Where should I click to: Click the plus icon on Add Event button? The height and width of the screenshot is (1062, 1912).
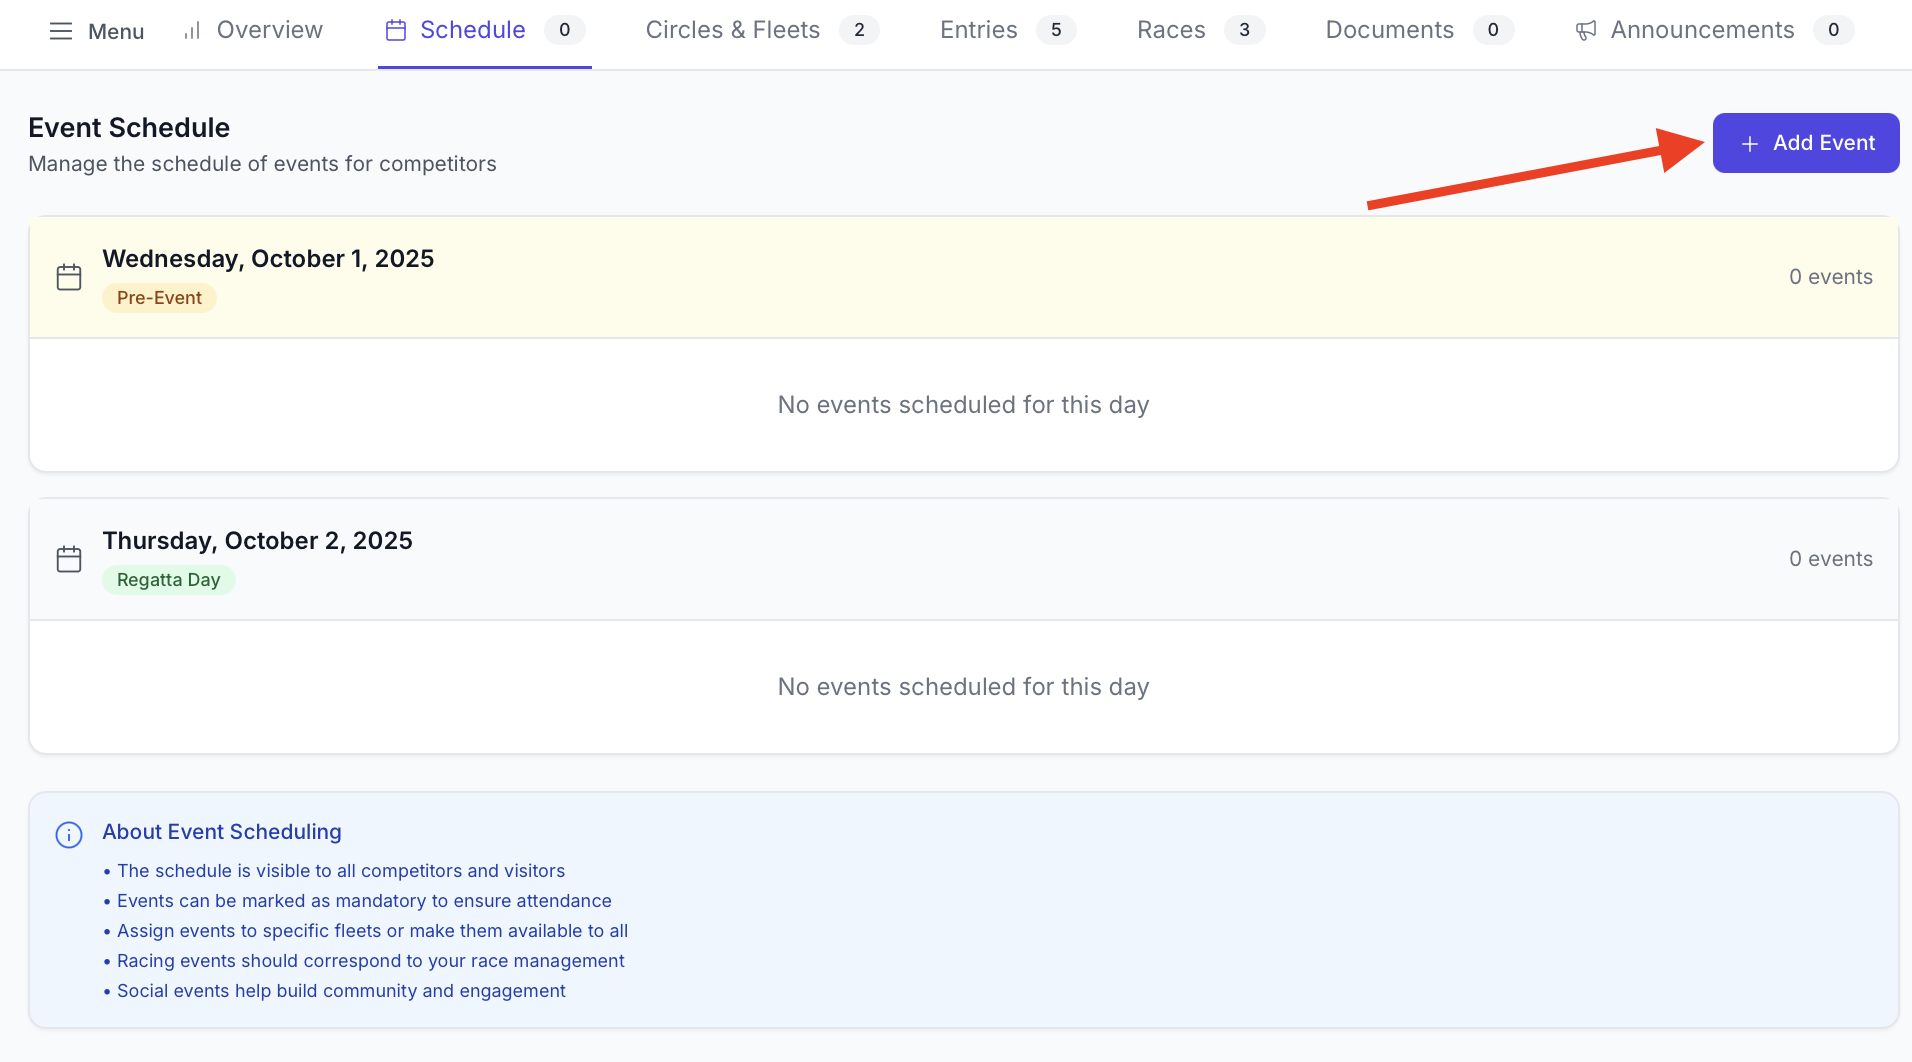coord(1748,143)
